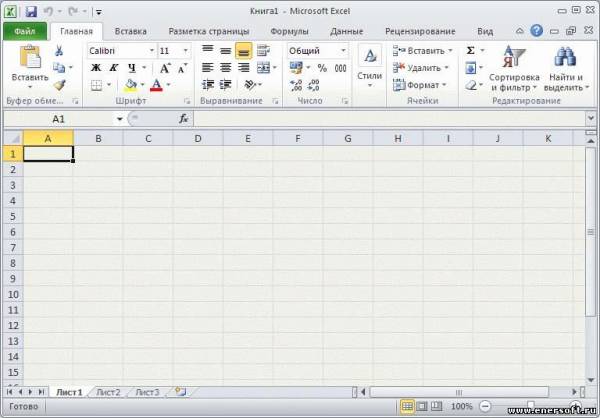
Task: Apply the 000 thousands separator style
Action: pos(340,68)
